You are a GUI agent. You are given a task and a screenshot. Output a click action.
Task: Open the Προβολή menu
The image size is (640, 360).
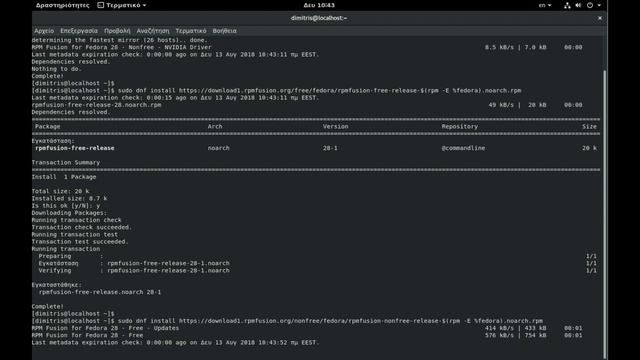(117, 31)
